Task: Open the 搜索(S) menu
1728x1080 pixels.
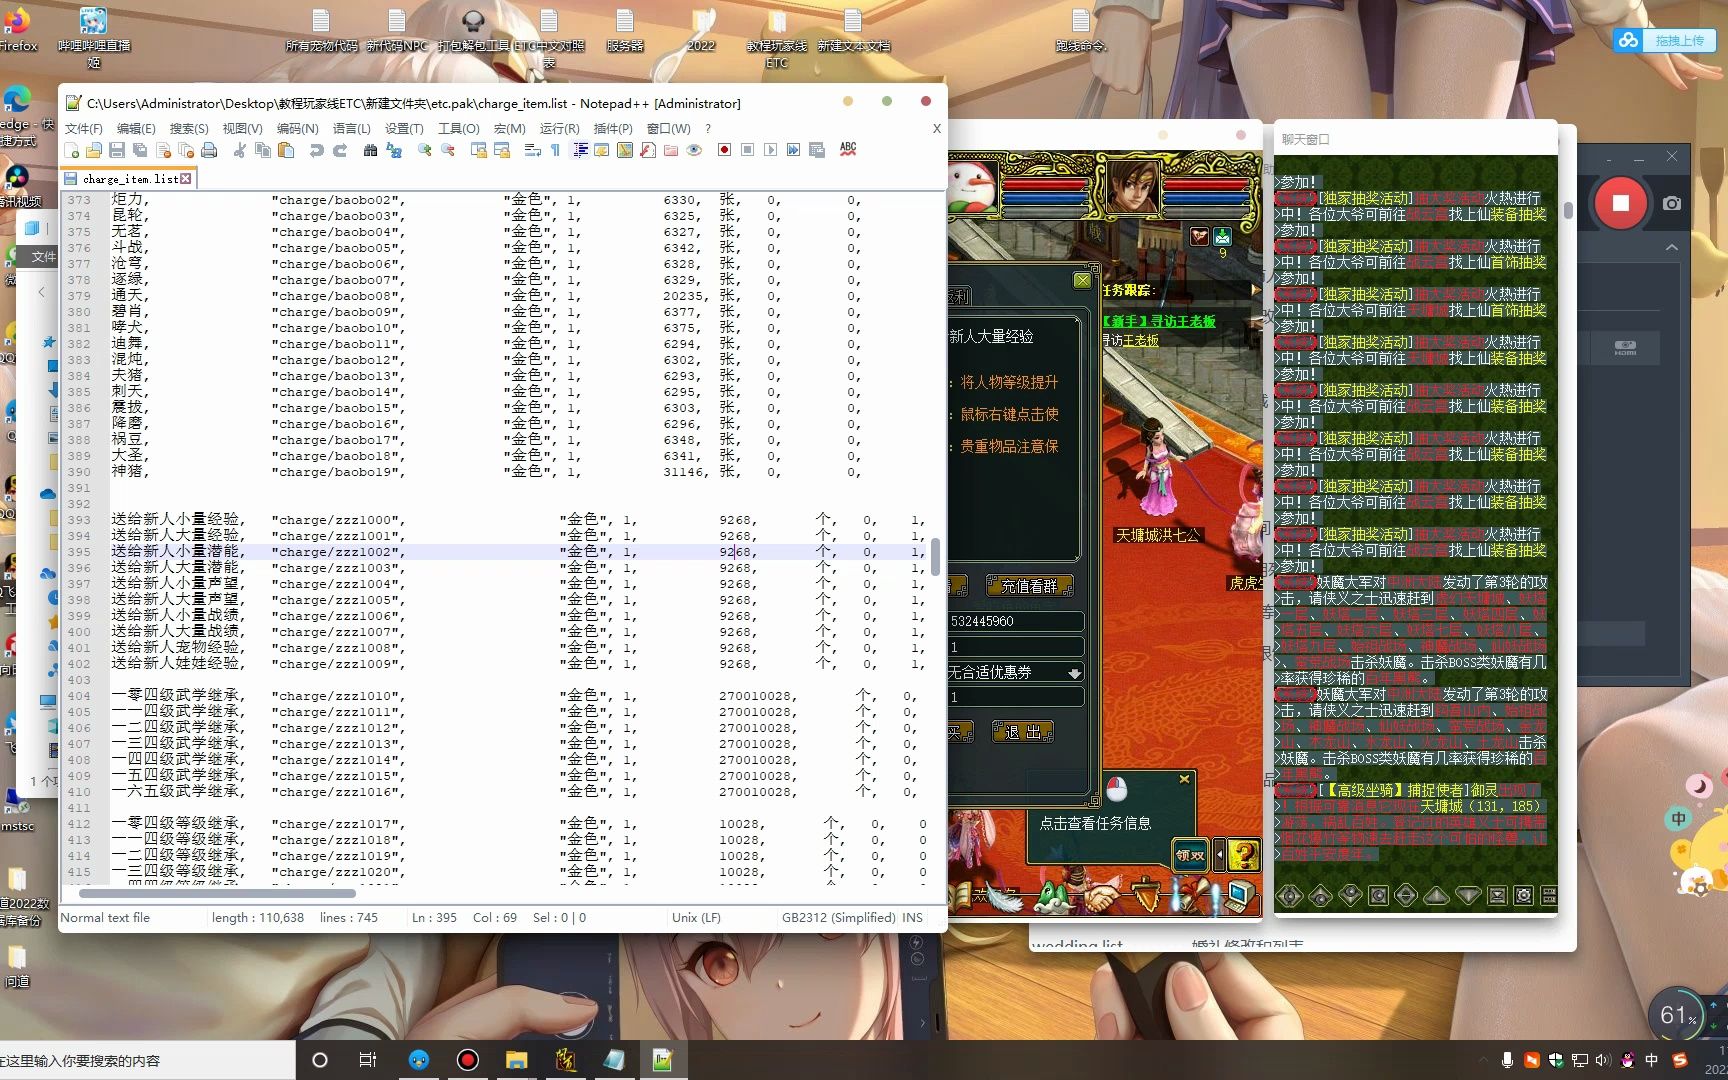Action: coord(189,128)
